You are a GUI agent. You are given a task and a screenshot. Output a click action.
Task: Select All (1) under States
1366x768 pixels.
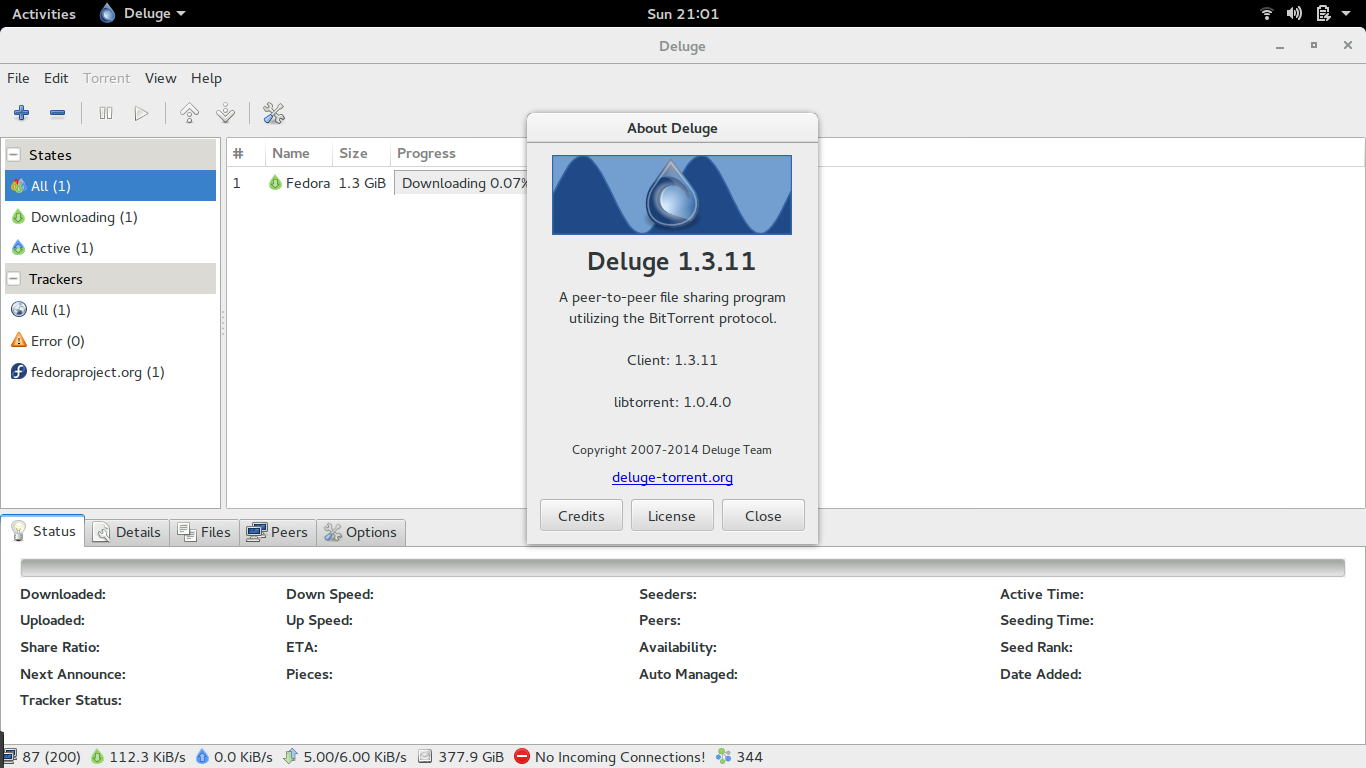coord(110,186)
